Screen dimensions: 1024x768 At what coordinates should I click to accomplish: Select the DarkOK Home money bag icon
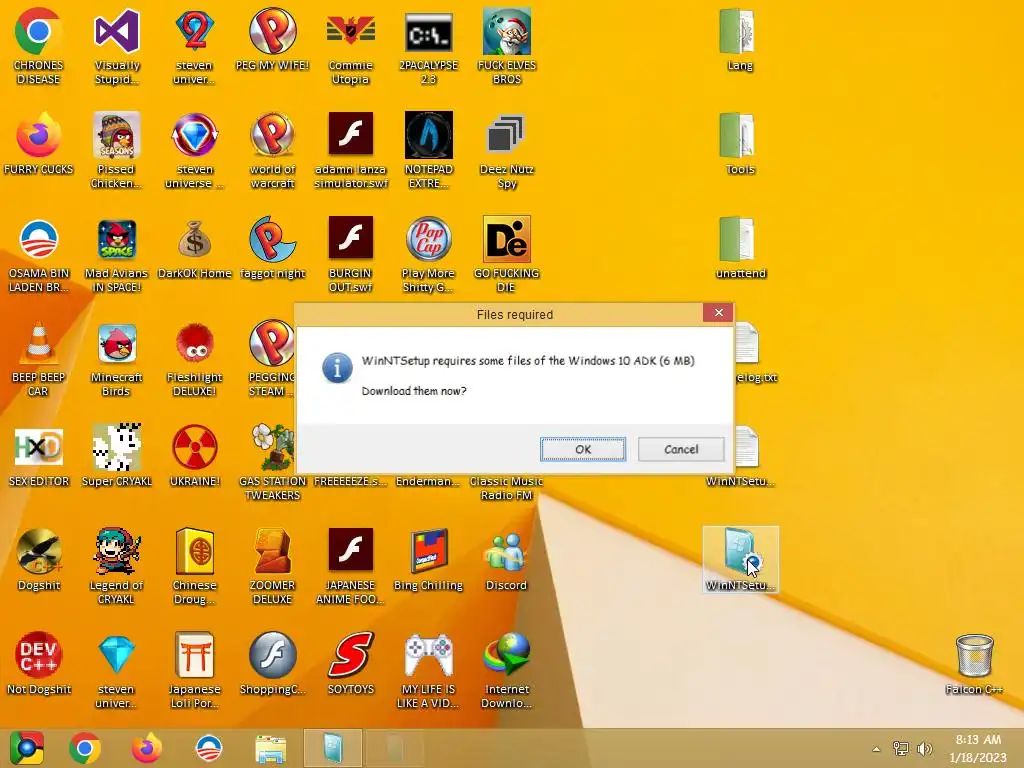coord(194,248)
